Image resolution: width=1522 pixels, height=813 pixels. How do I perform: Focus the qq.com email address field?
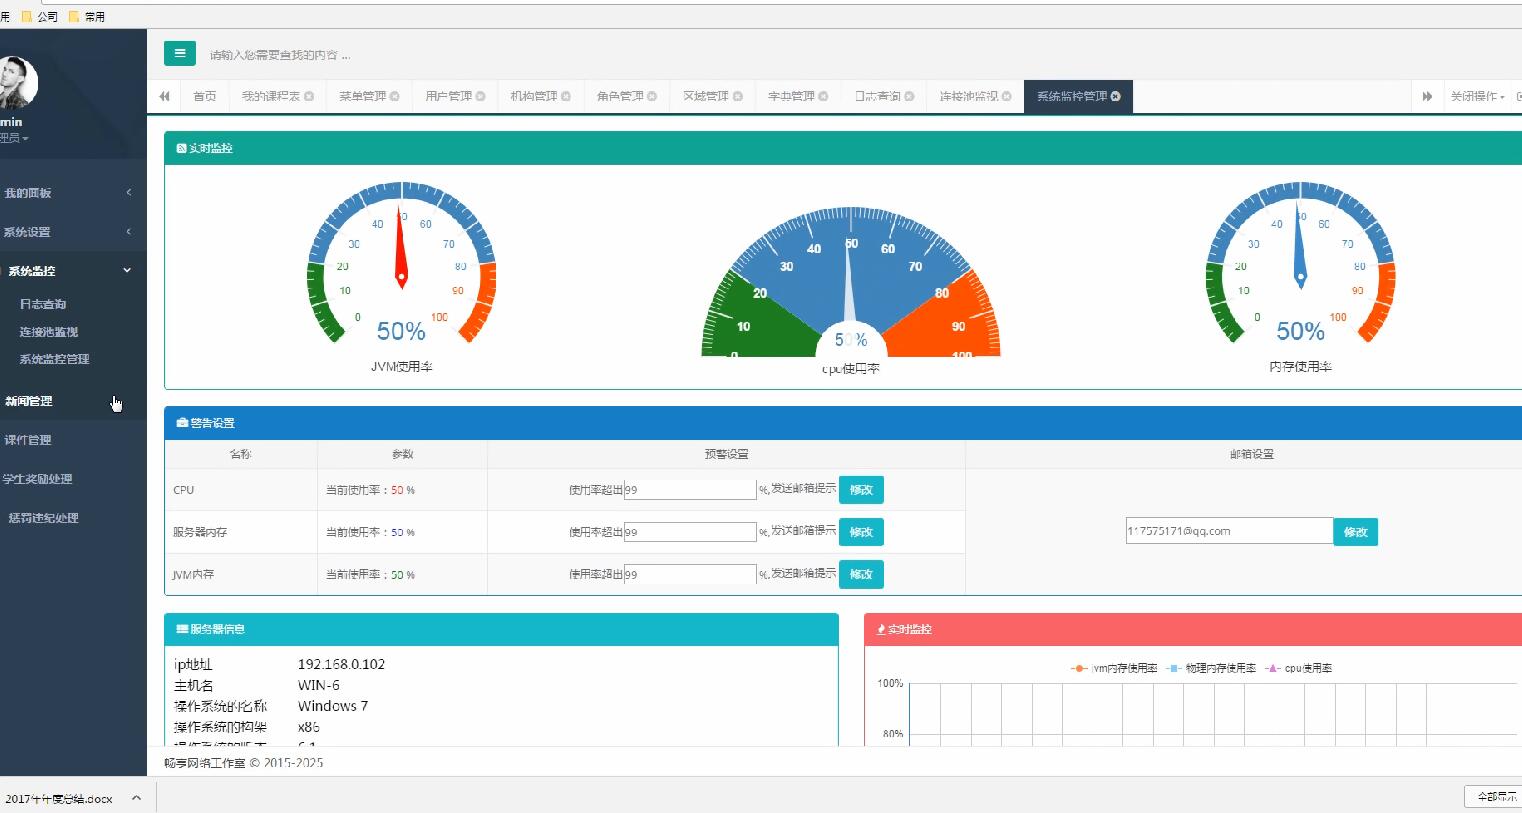[x=1229, y=531]
